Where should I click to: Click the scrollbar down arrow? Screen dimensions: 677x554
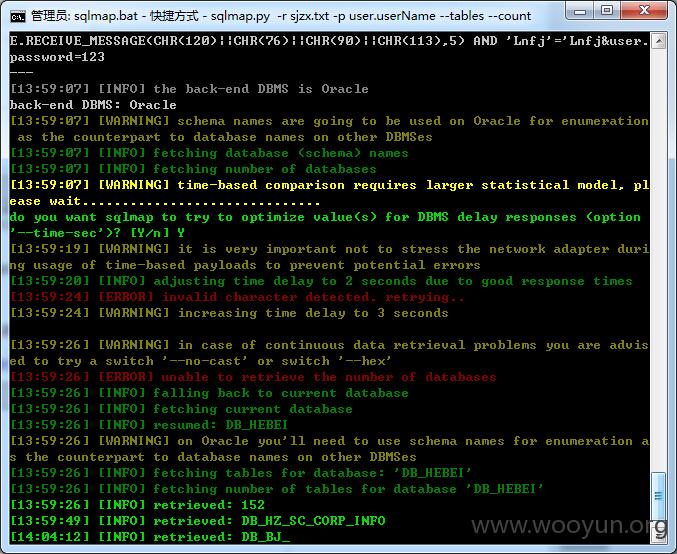click(x=658, y=536)
